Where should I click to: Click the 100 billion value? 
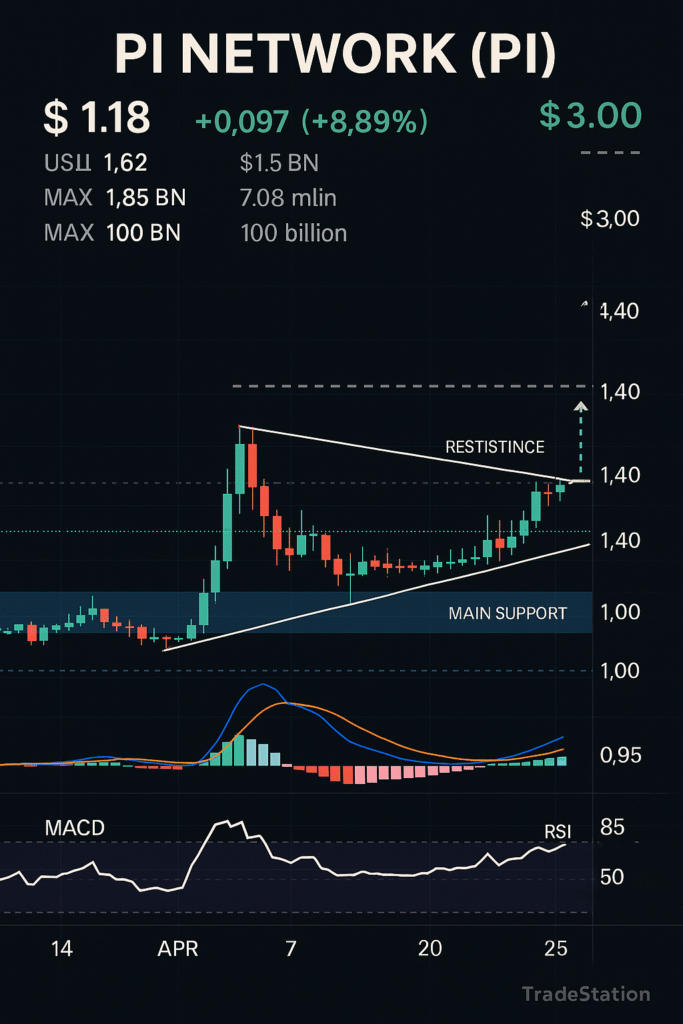point(294,233)
